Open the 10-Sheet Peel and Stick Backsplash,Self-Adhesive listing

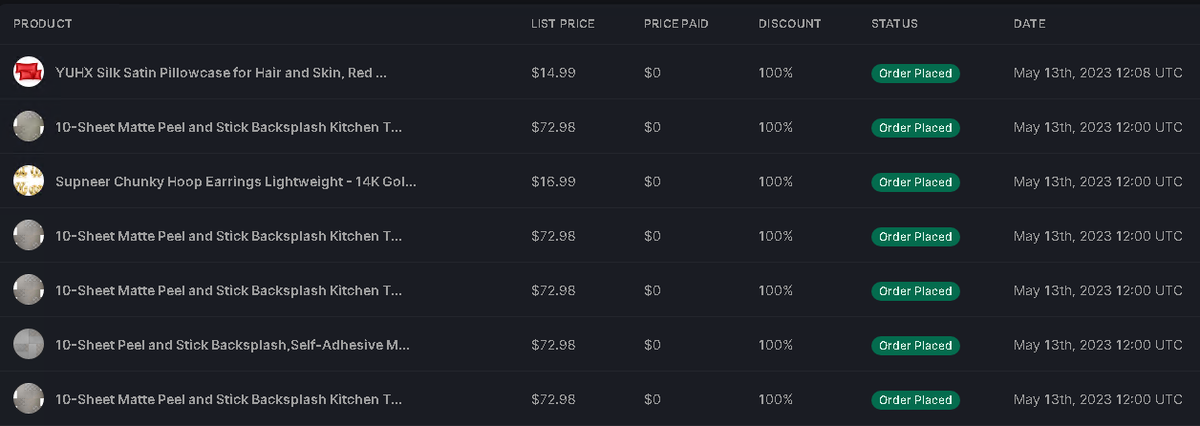click(x=233, y=345)
